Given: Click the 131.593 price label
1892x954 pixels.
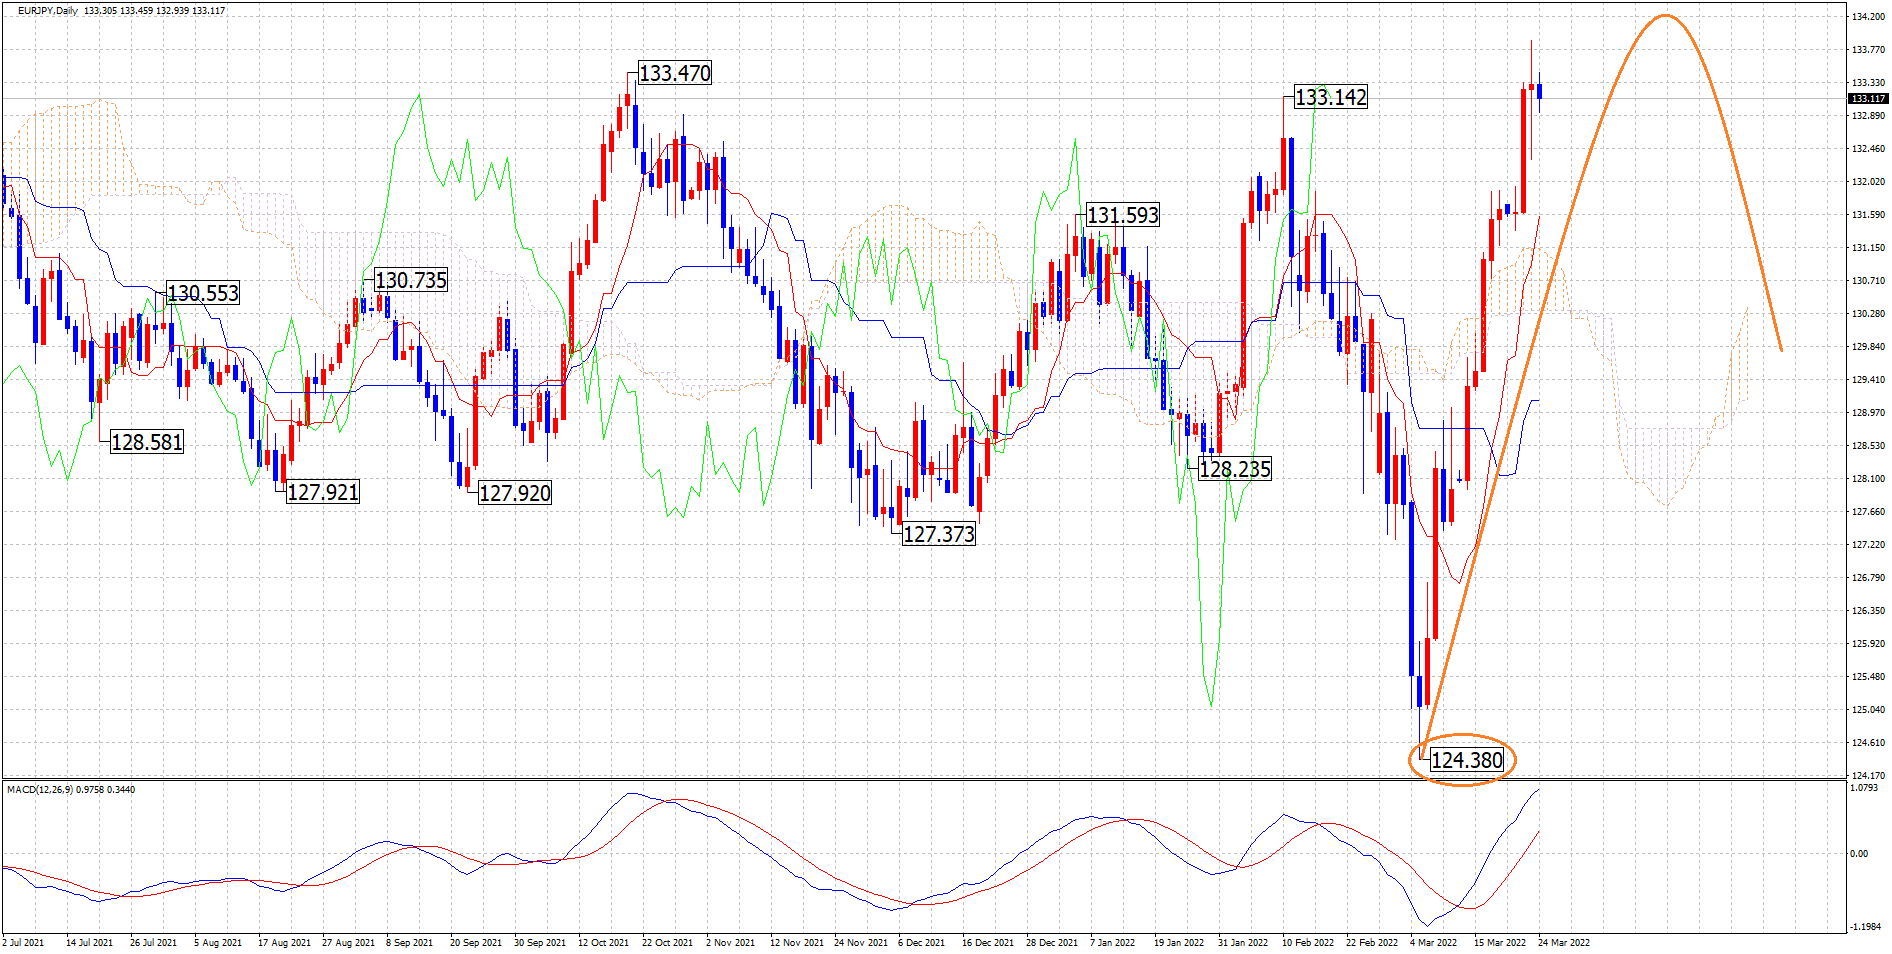Looking at the screenshot, I should (1122, 215).
